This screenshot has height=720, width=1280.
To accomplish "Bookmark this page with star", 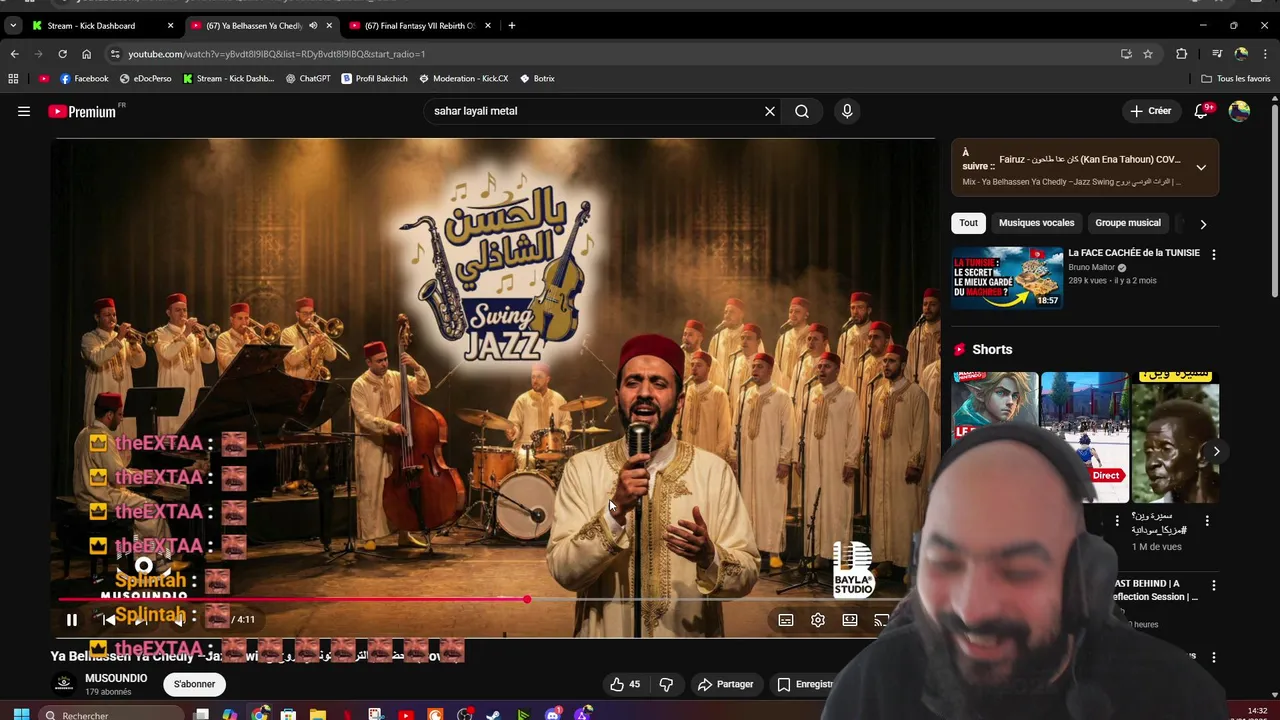I will pyautogui.click(x=1148, y=54).
